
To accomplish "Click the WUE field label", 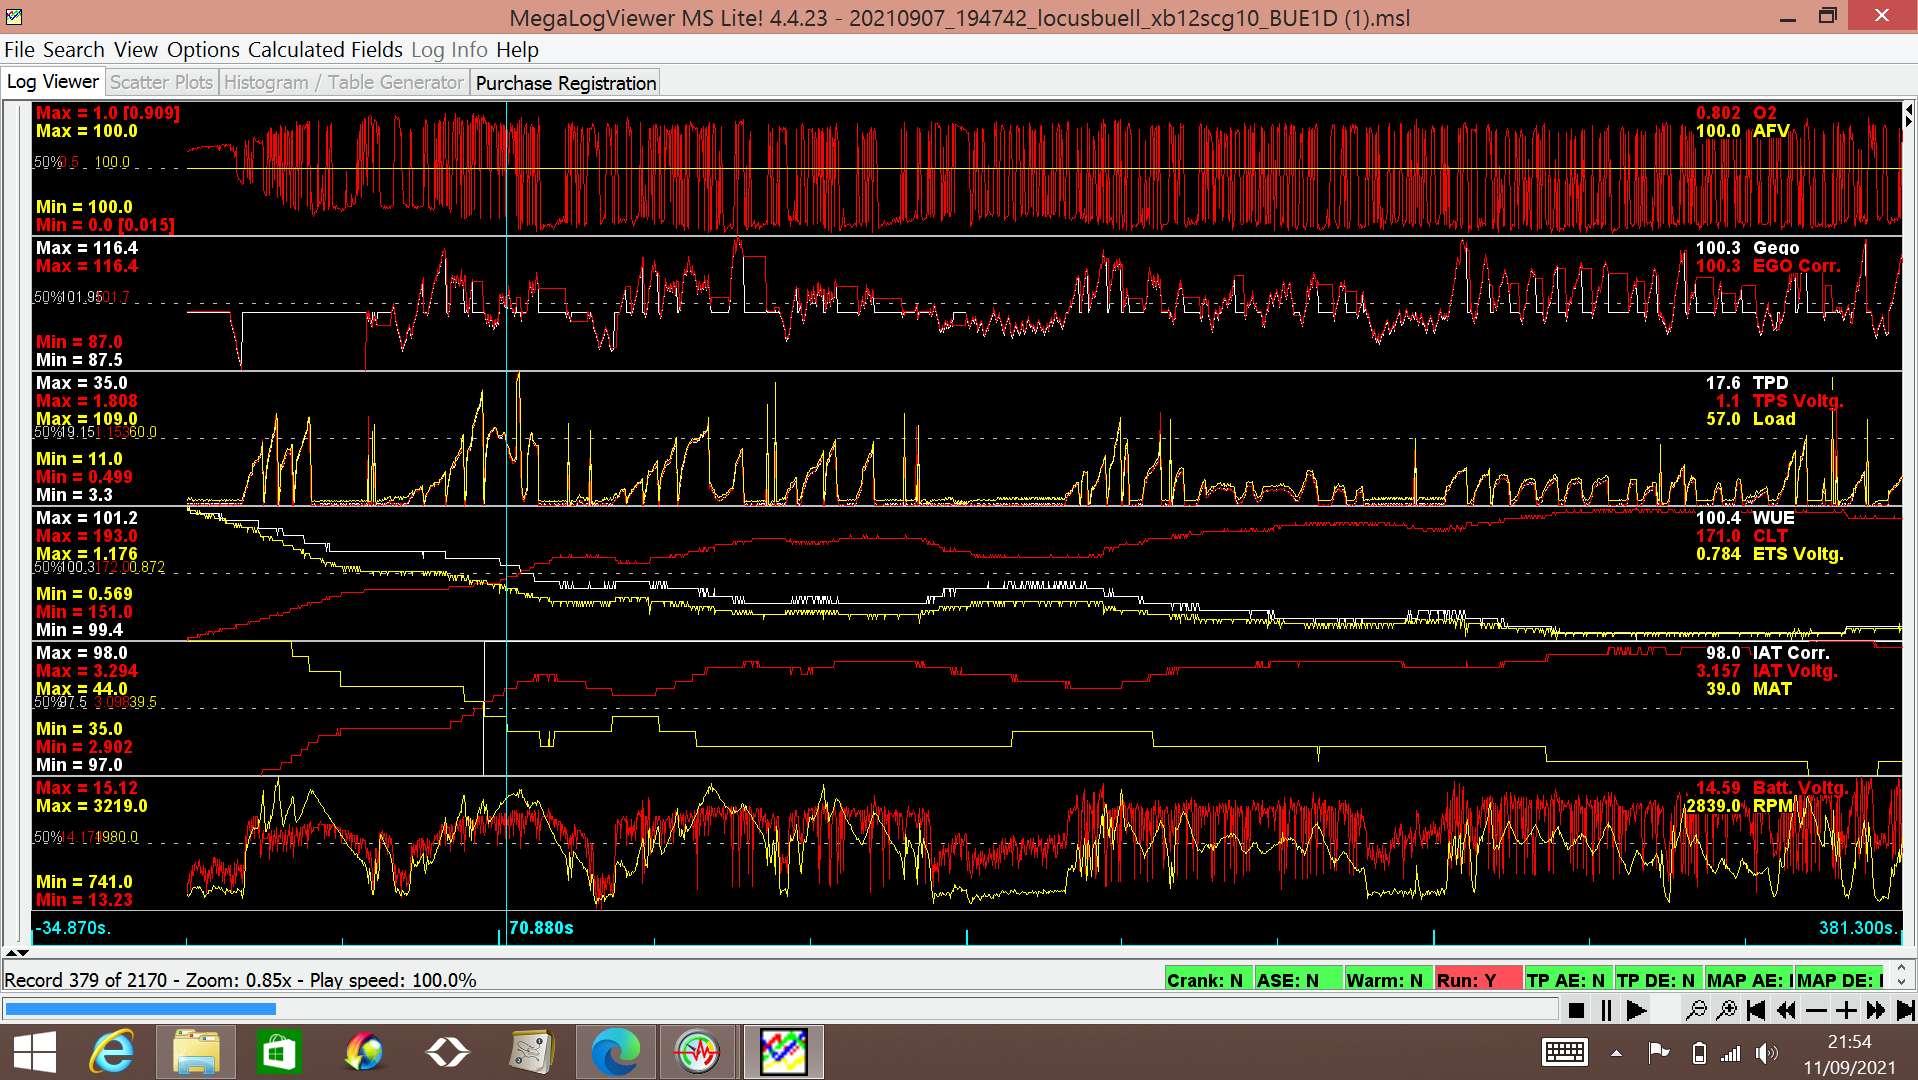I will (1773, 518).
